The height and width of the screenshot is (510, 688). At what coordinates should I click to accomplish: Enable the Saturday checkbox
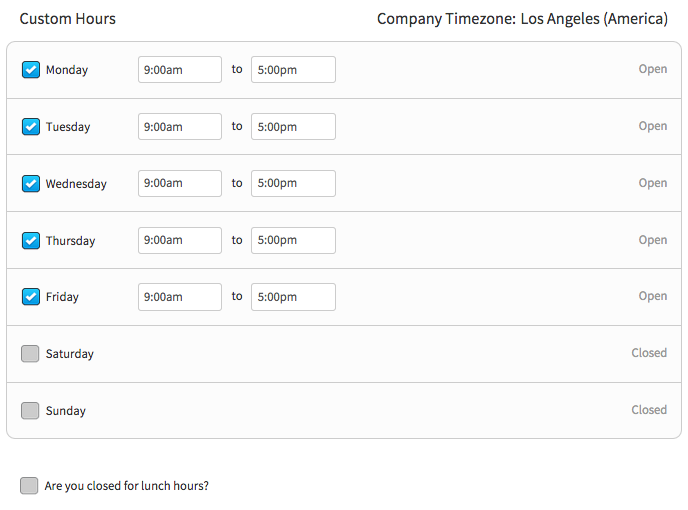(30, 354)
